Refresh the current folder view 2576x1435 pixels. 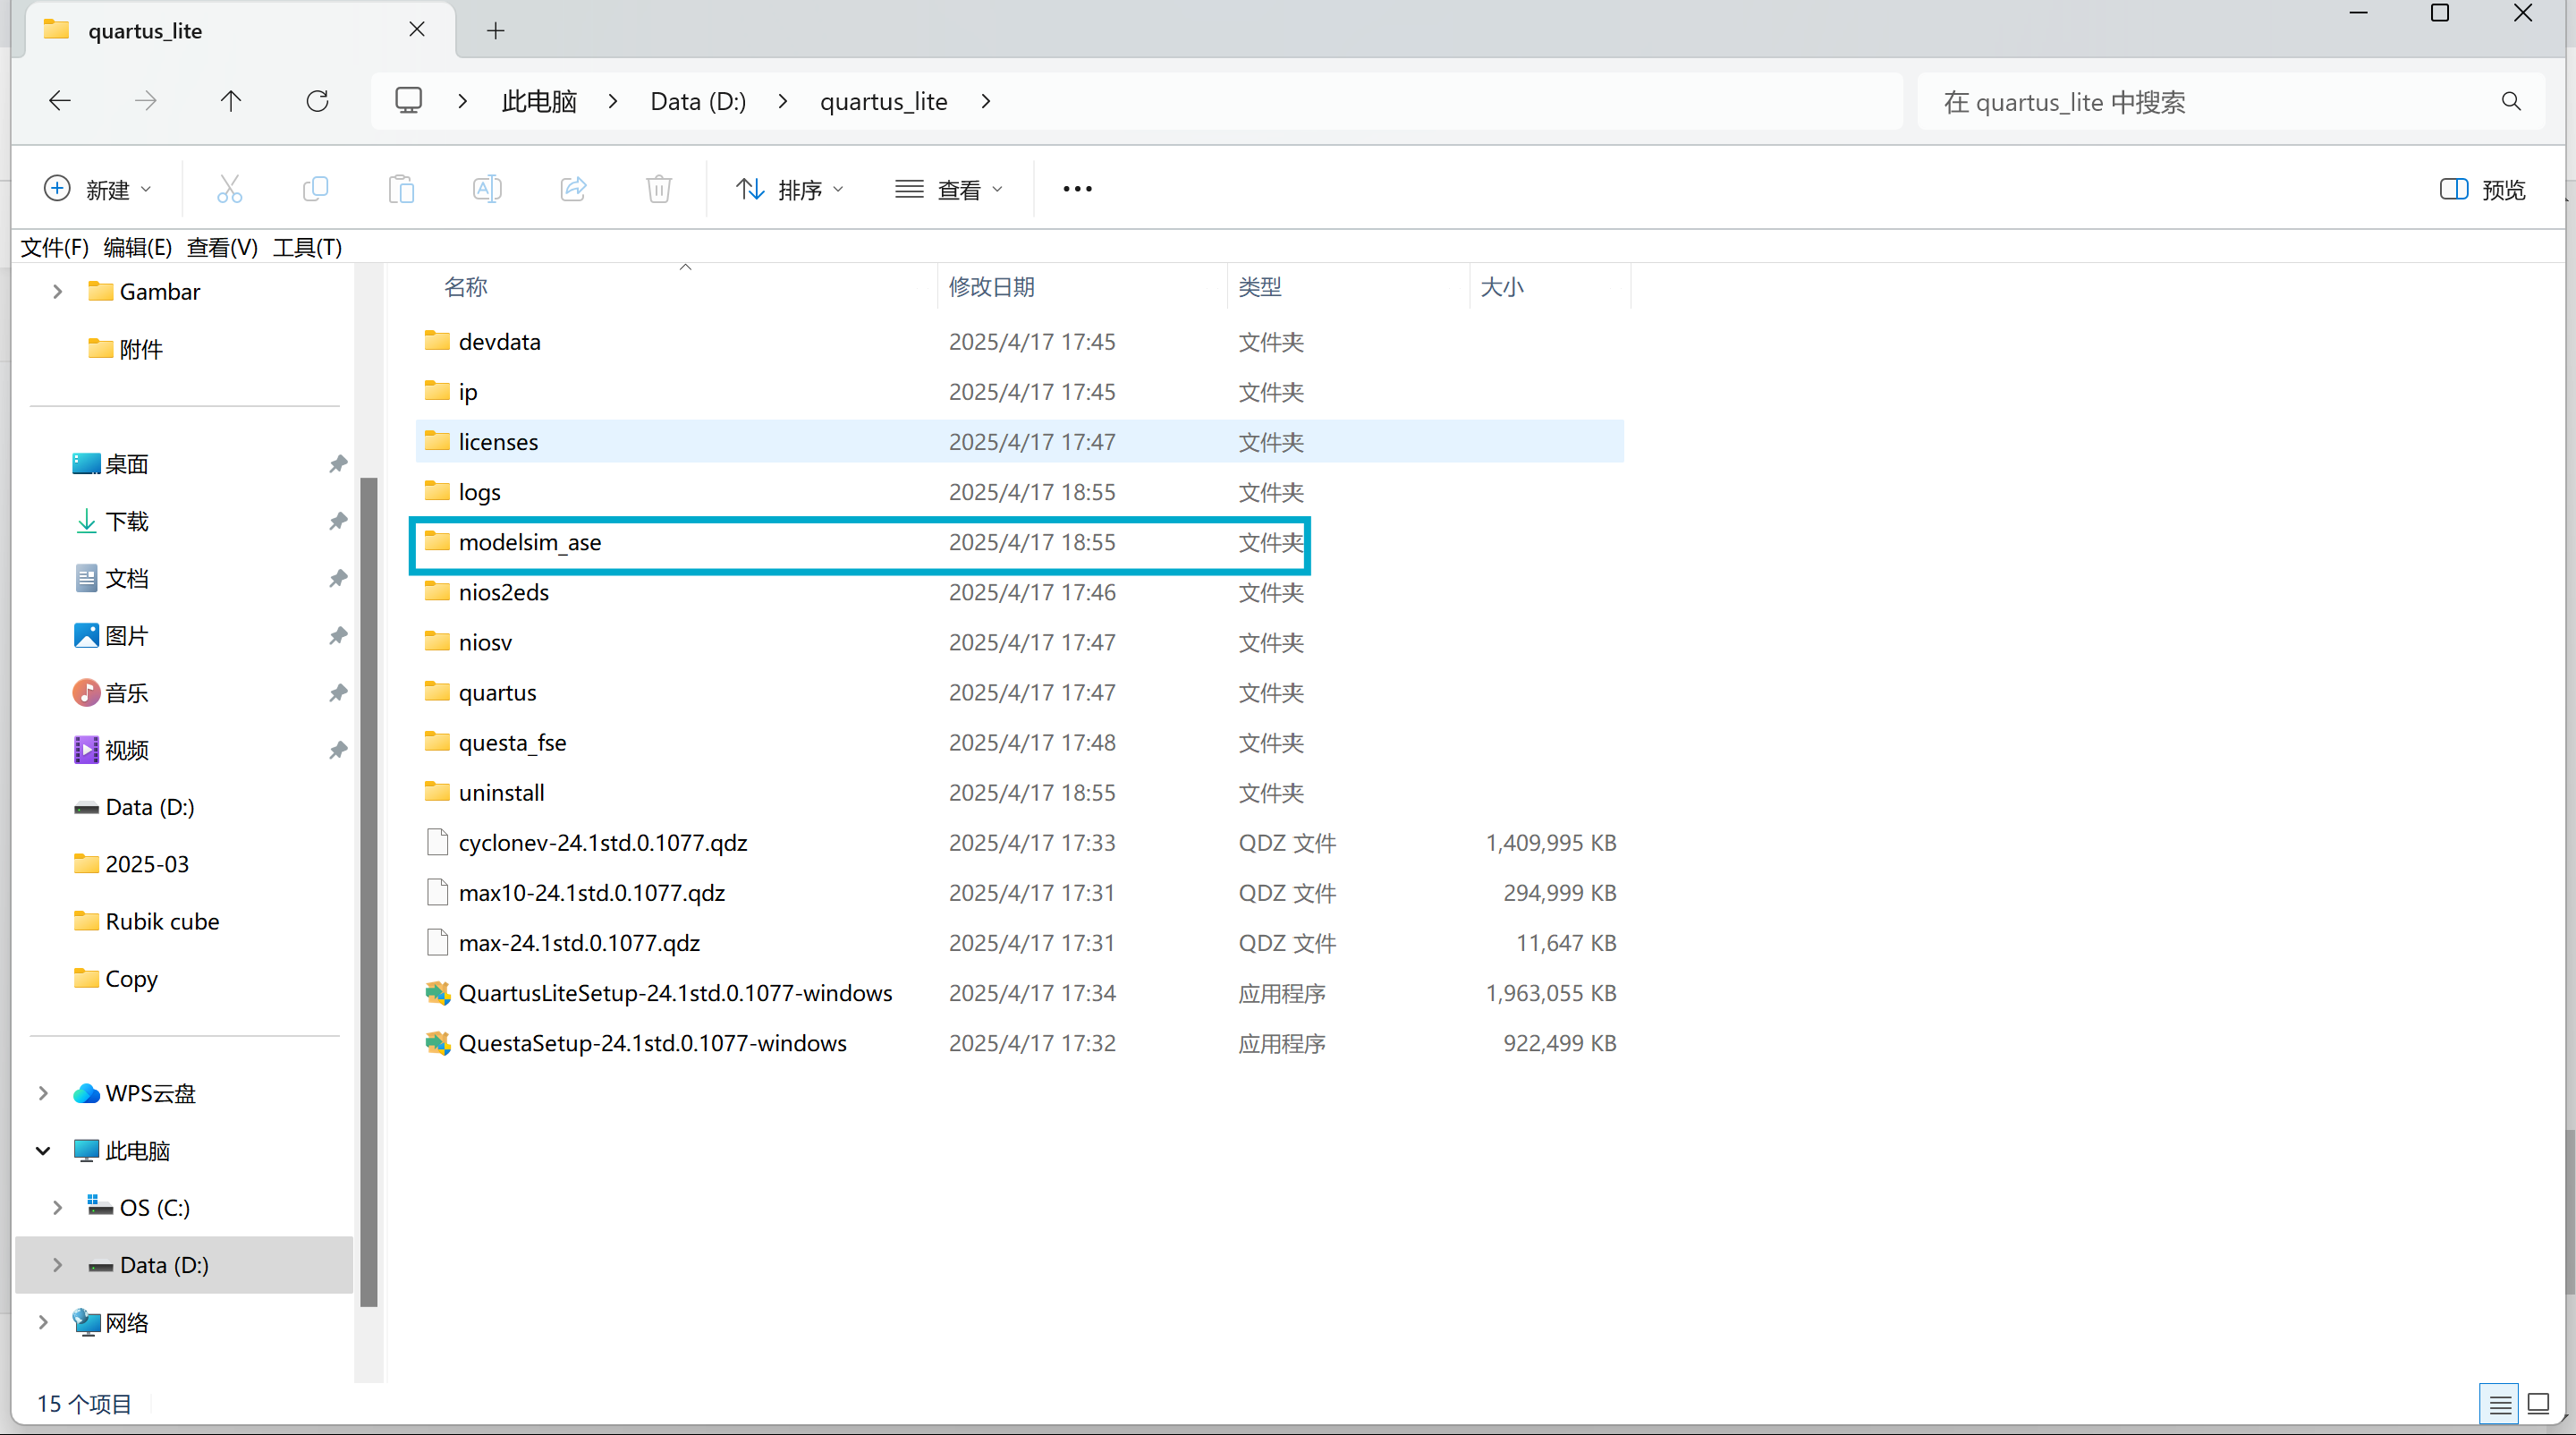tap(317, 101)
